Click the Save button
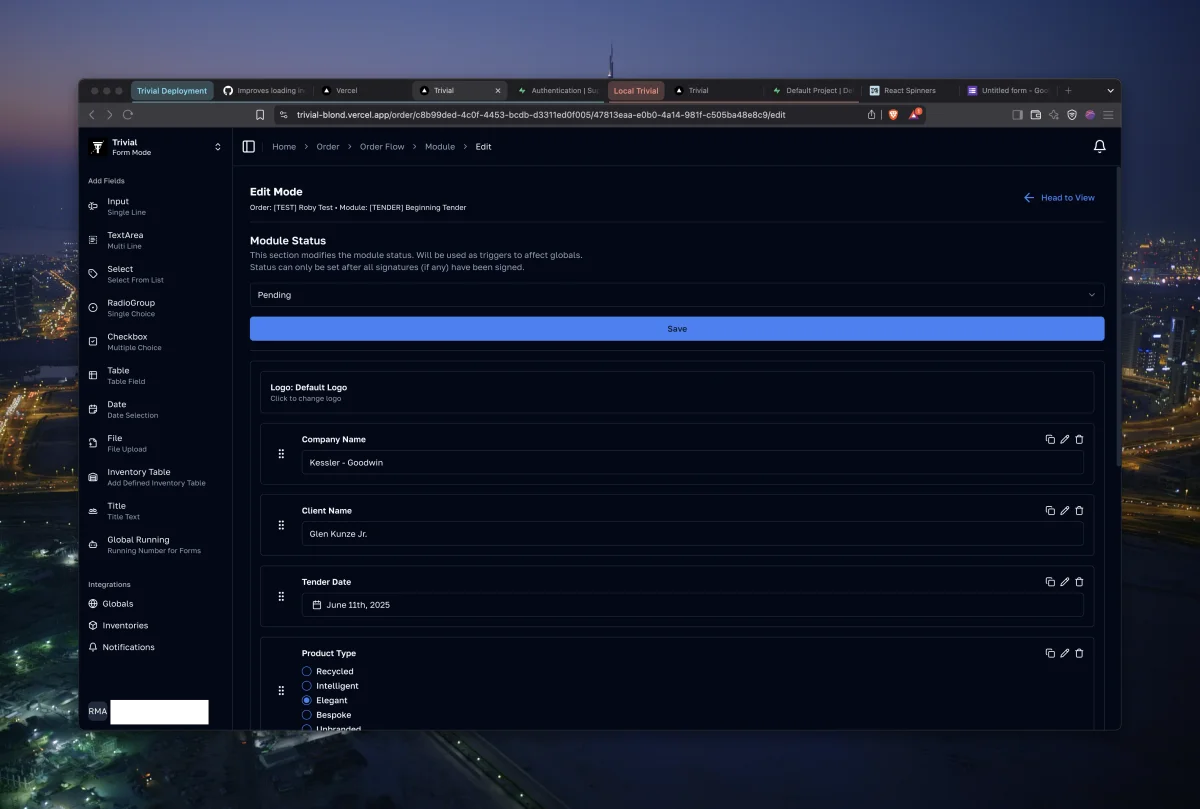 click(x=676, y=328)
